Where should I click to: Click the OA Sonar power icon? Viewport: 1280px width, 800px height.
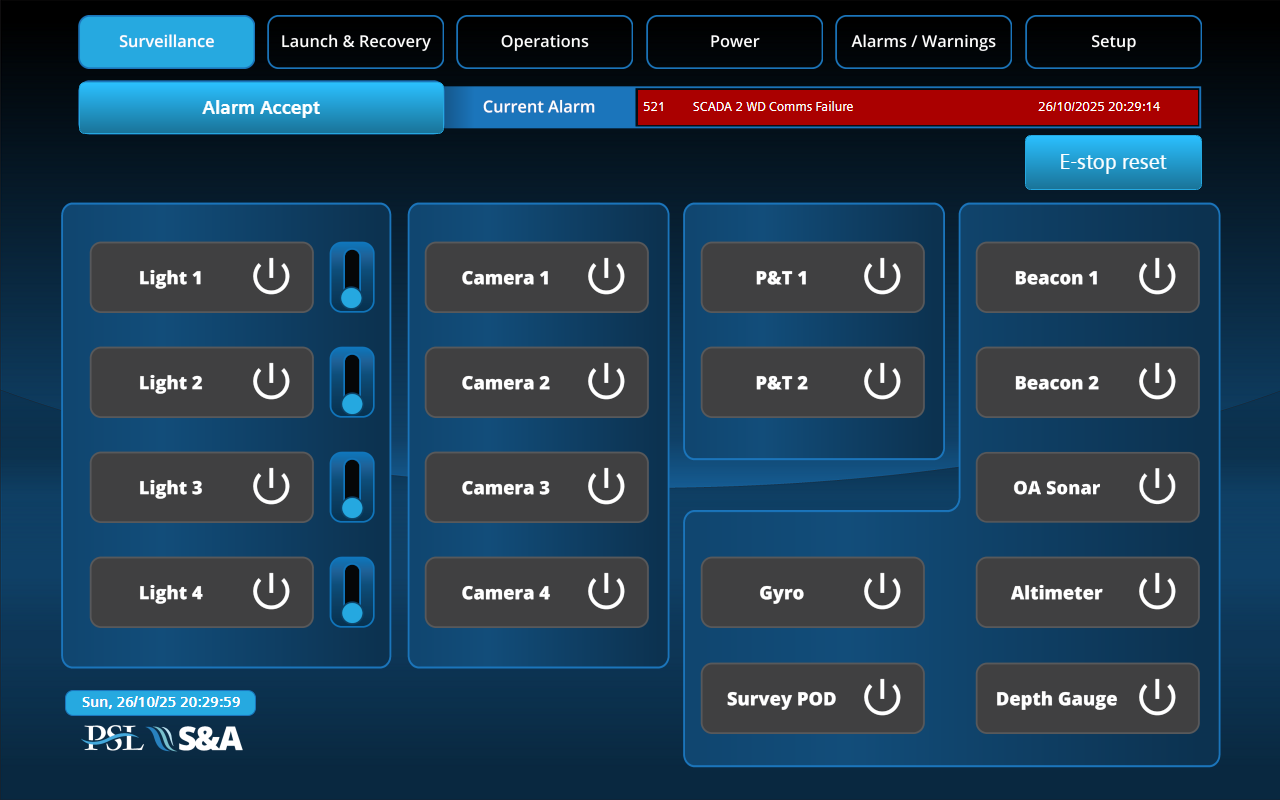tap(1157, 487)
